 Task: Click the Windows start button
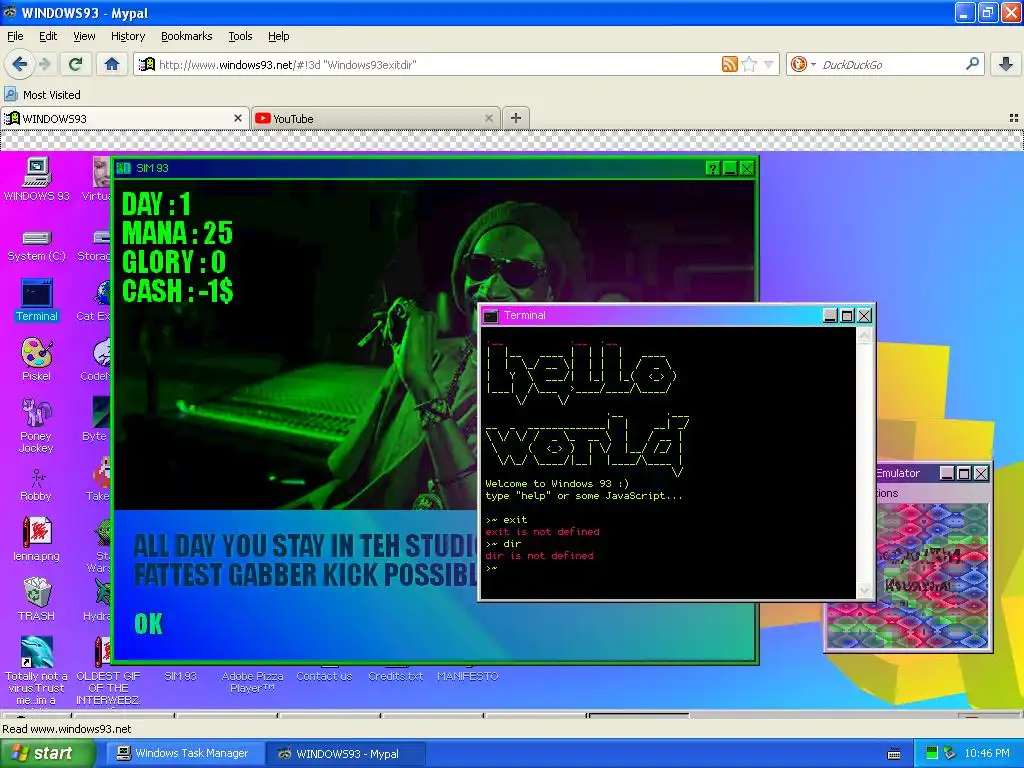coord(47,754)
